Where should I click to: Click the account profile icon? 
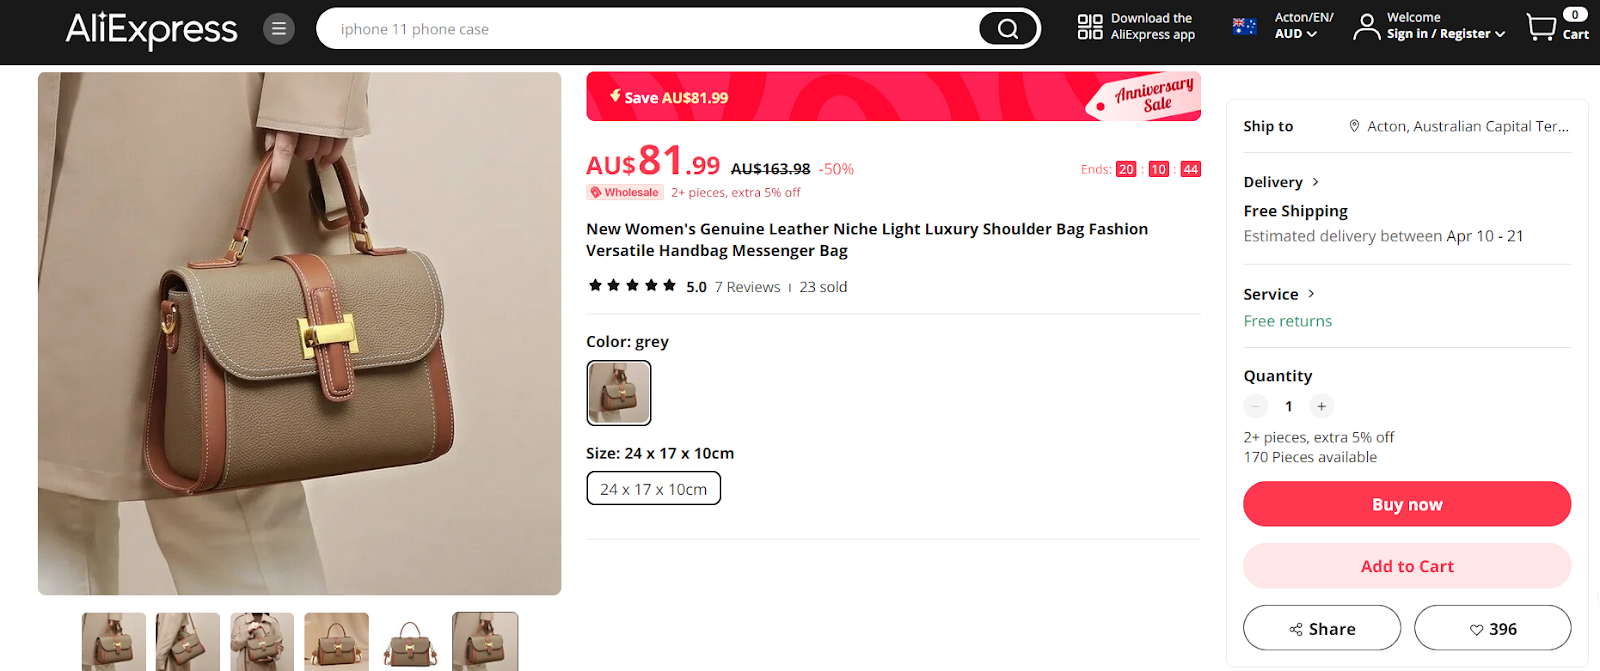tap(1366, 27)
